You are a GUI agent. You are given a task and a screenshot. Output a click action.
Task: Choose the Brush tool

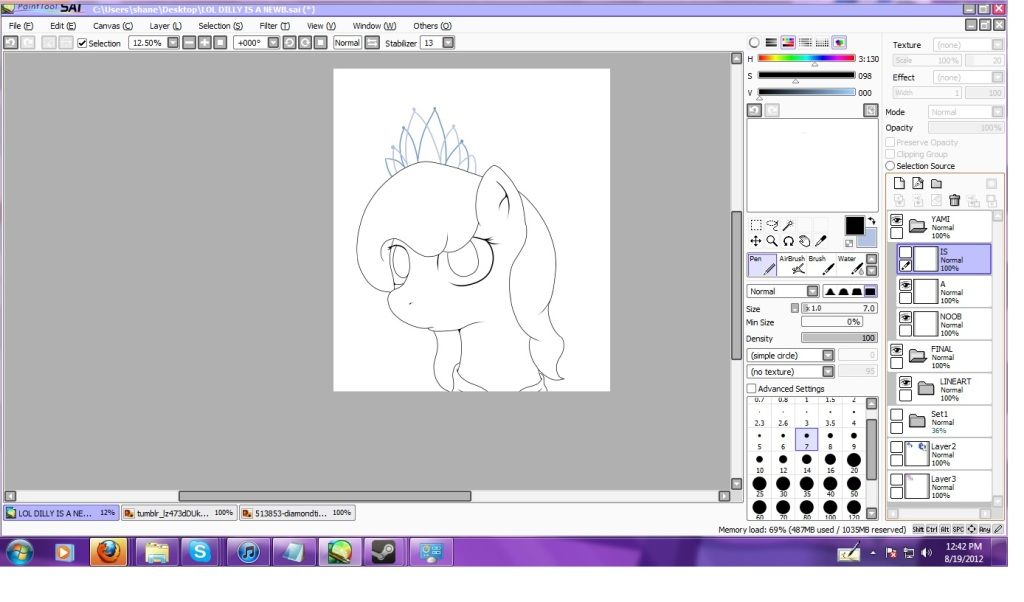click(x=820, y=264)
